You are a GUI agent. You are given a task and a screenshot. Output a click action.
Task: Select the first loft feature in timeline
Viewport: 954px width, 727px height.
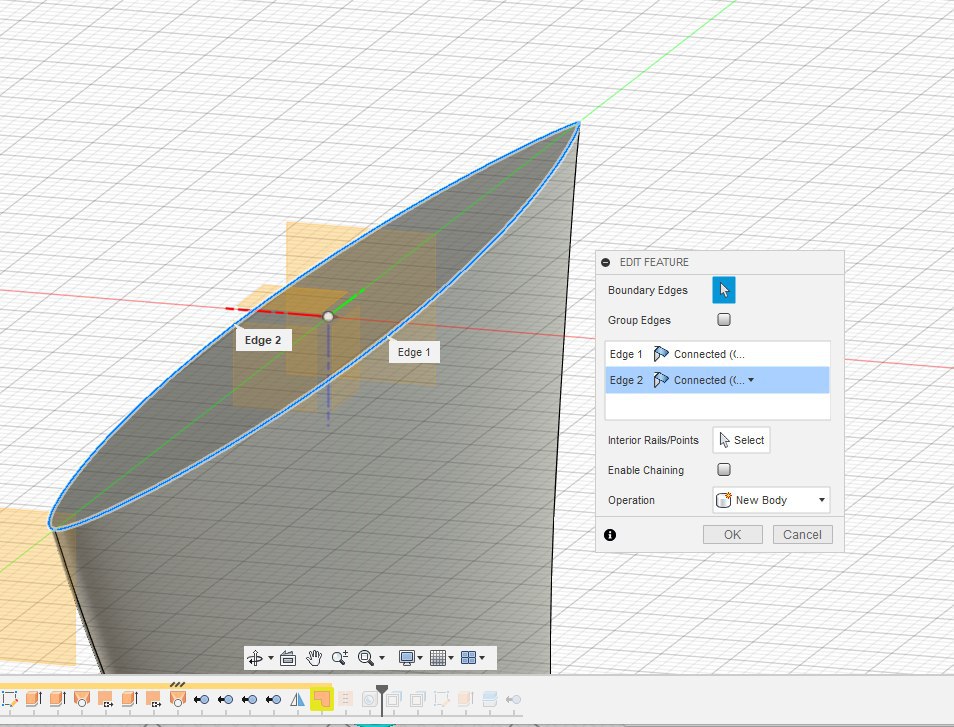82,700
